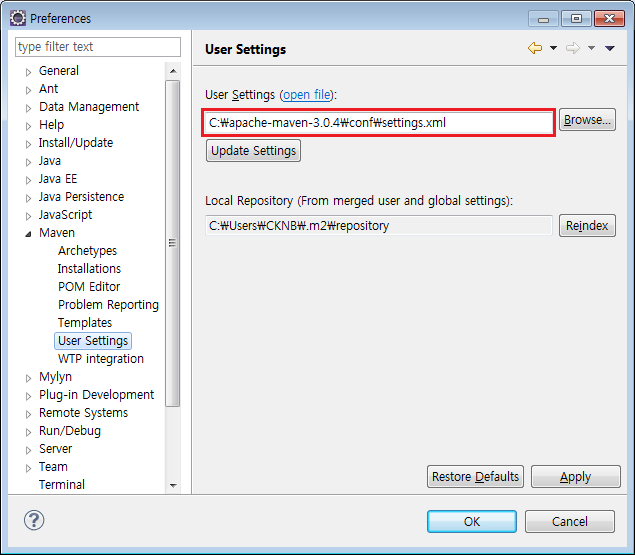This screenshot has width=635, height=555.
Task: Click in the type filter text field
Action: (98, 47)
